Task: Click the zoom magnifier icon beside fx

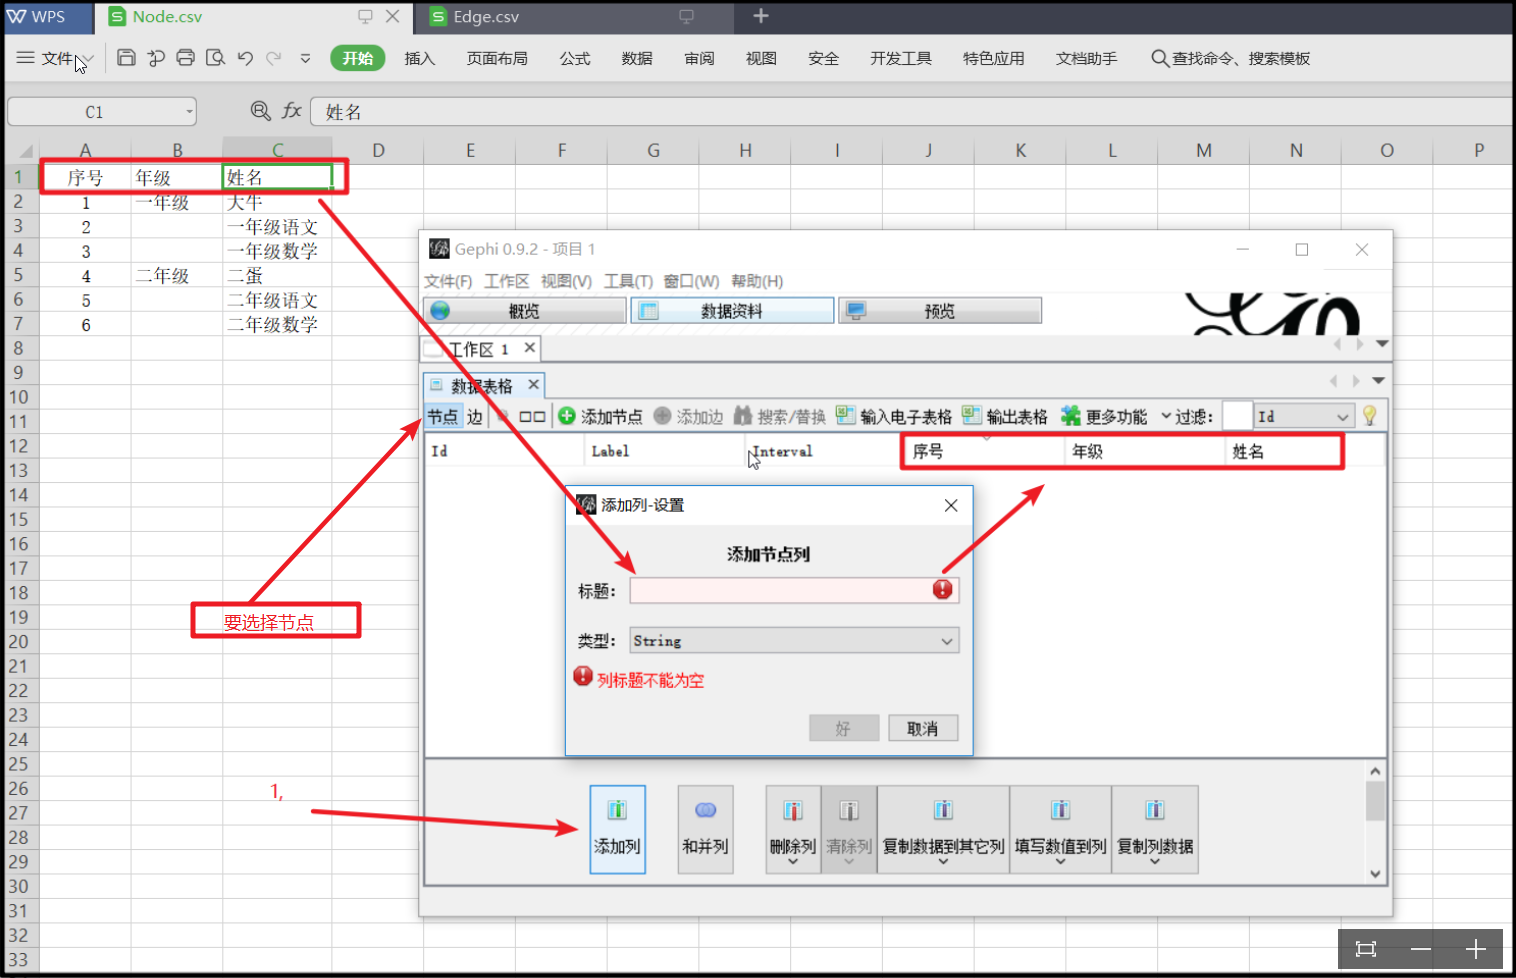Action: coord(261,111)
